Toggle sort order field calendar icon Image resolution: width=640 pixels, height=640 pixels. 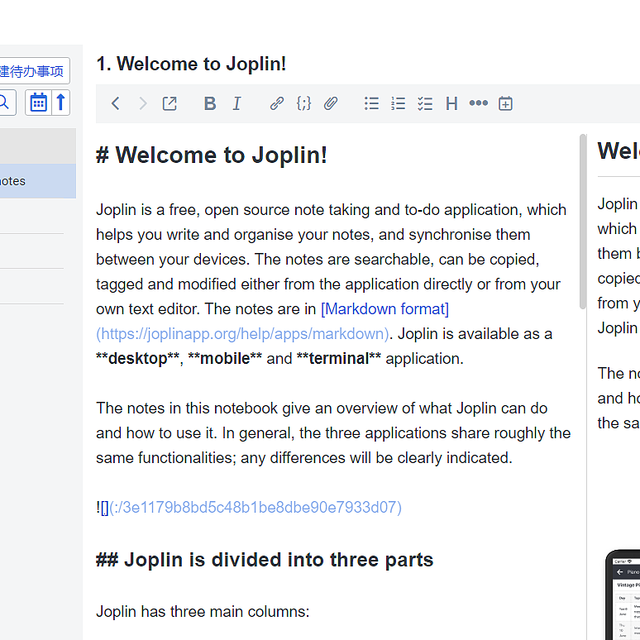pos(38,102)
